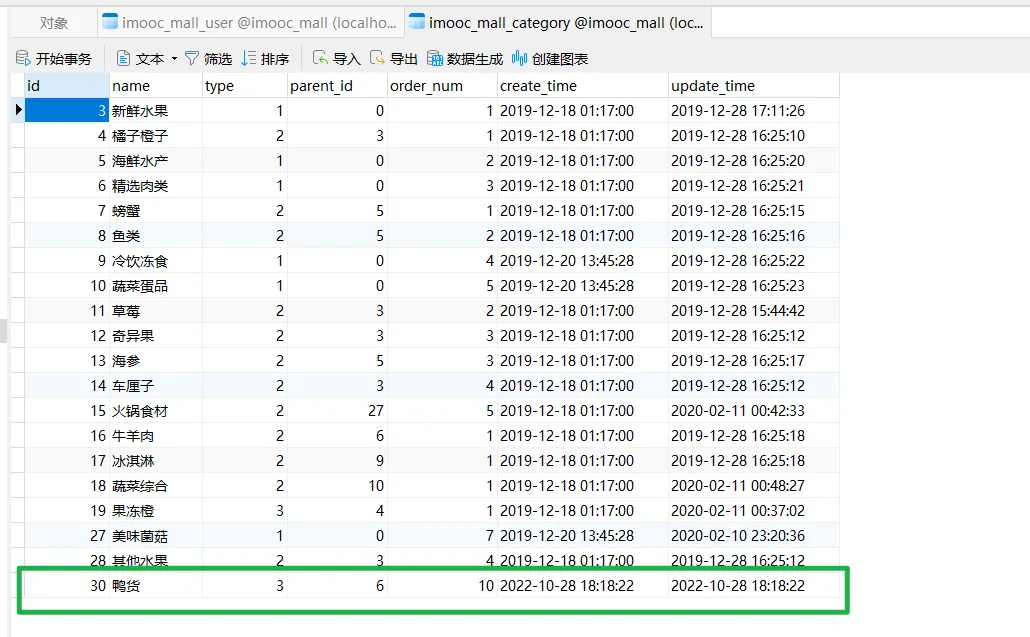Click the name column header
The width and height of the screenshot is (1030, 637).
point(156,86)
